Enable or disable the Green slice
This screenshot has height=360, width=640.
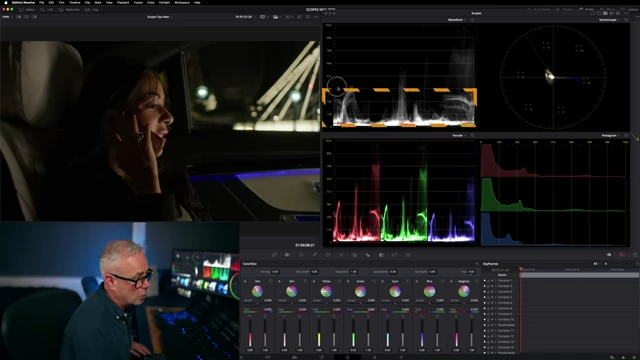(x=348, y=281)
